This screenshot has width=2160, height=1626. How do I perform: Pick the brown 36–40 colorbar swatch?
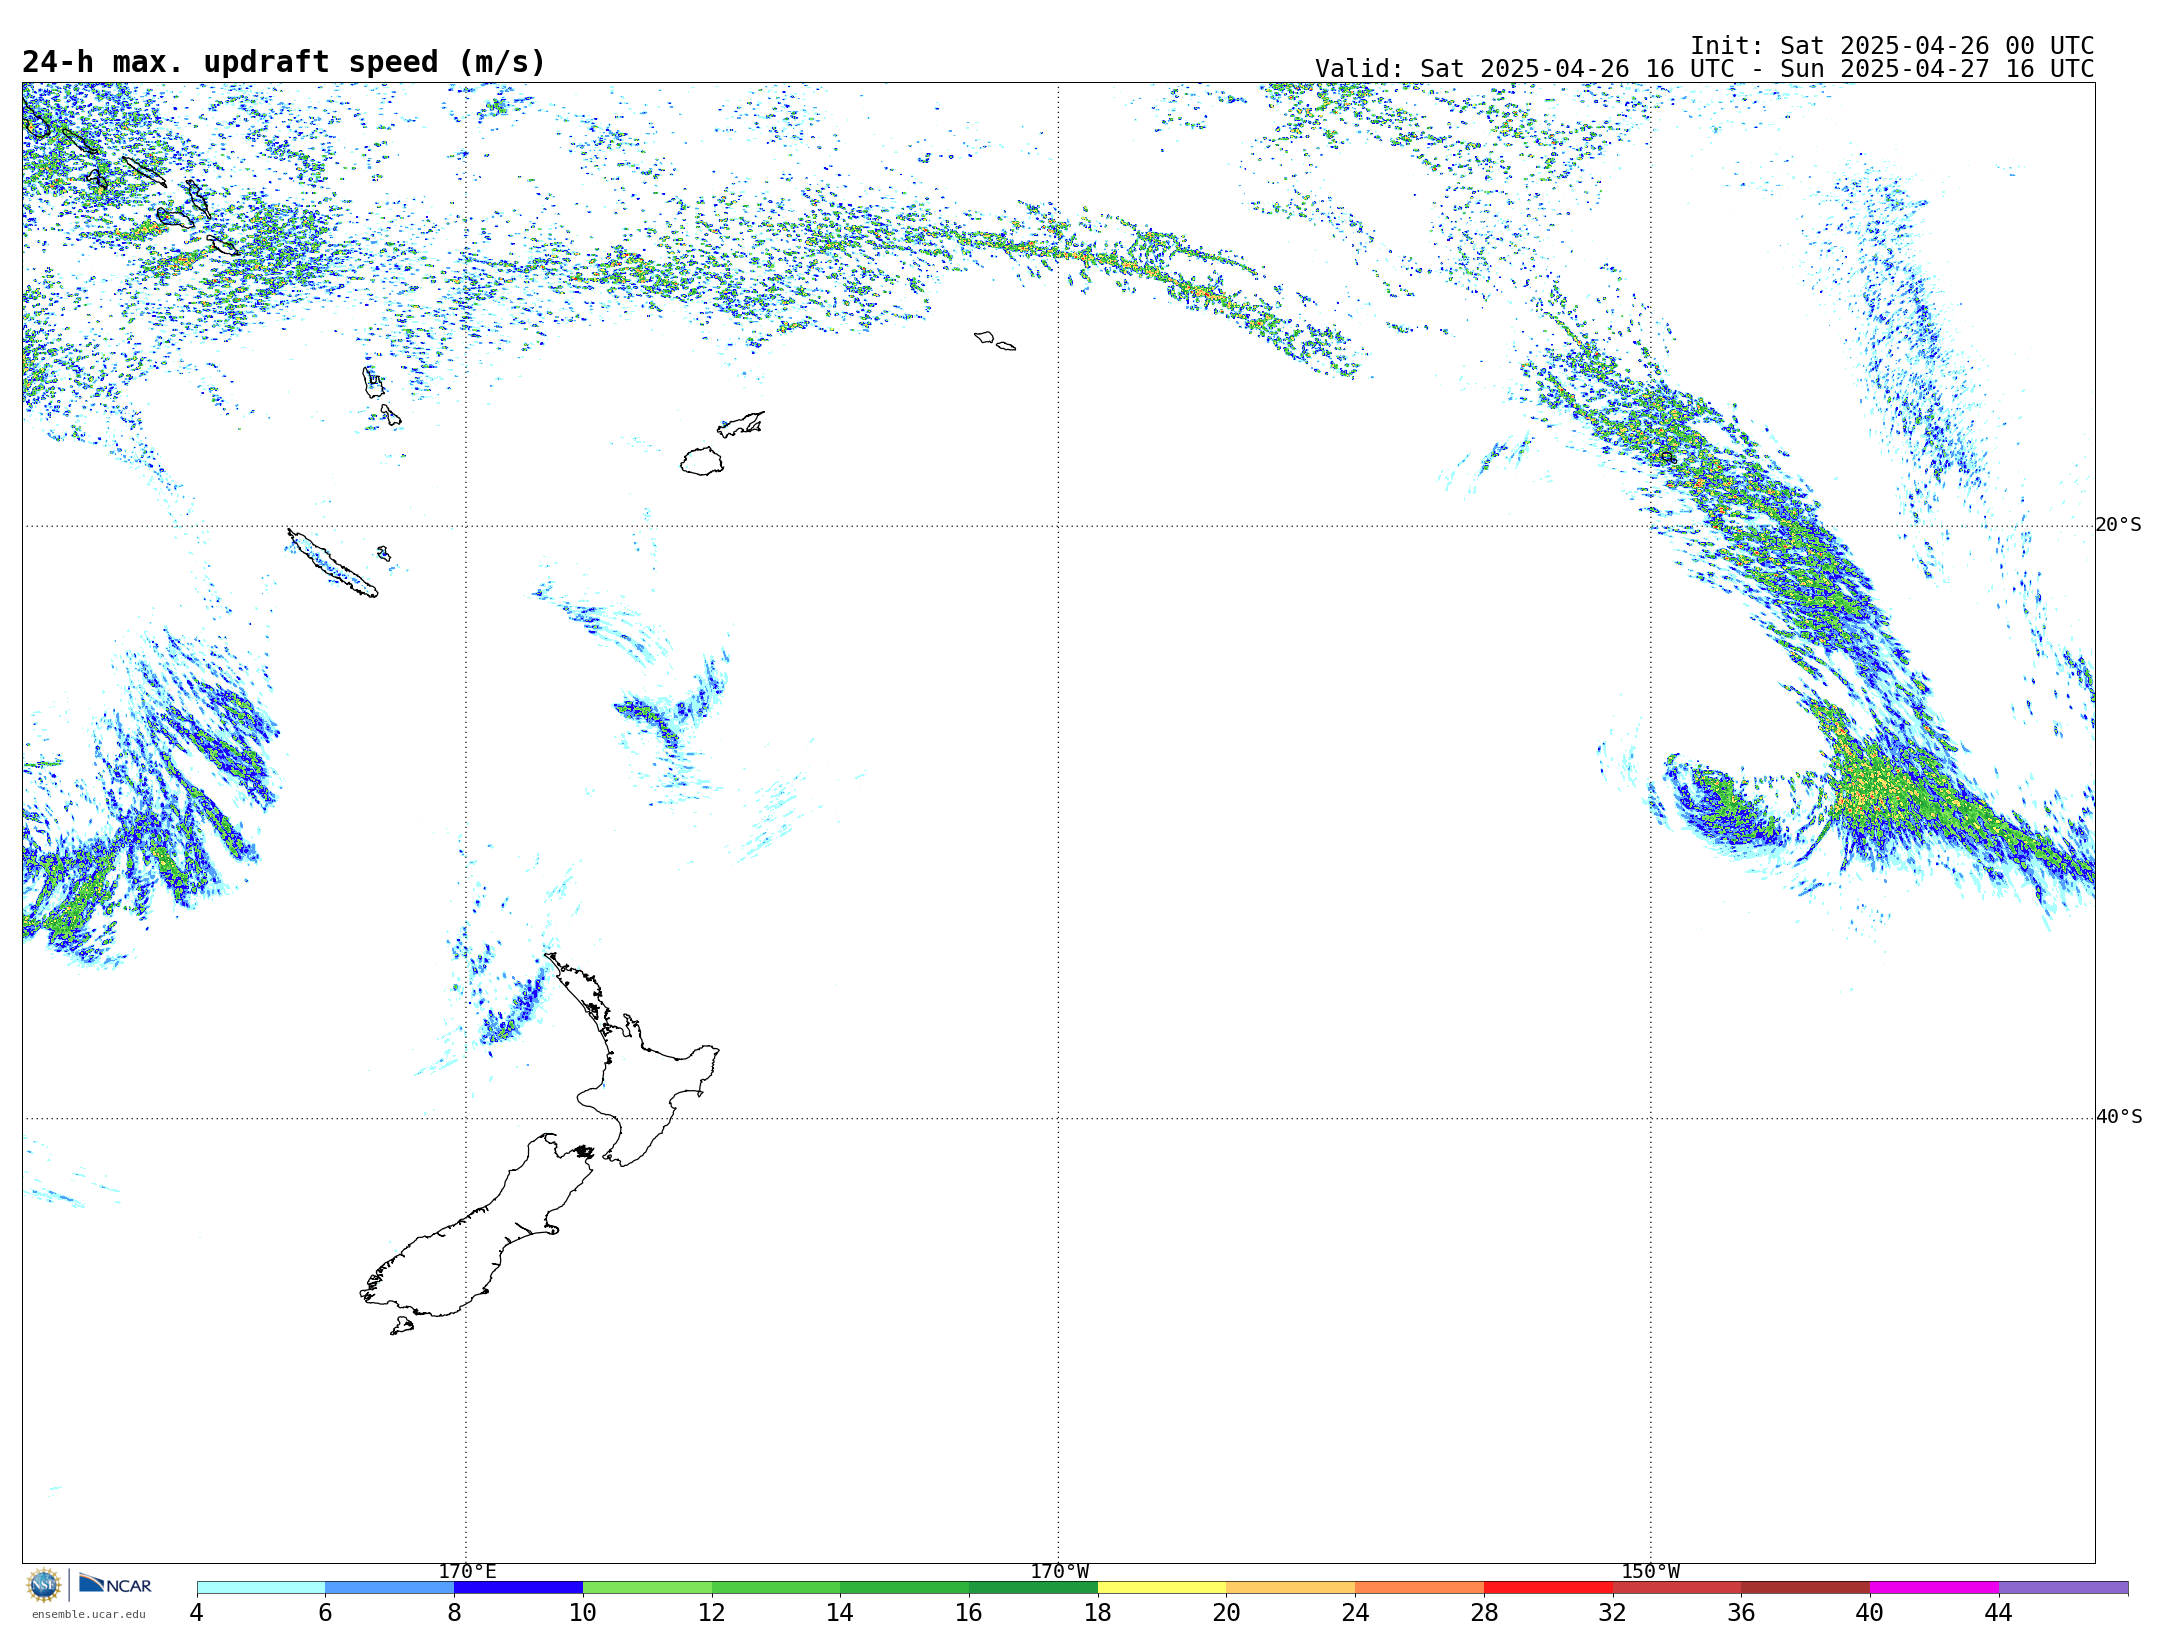[x=1806, y=1587]
